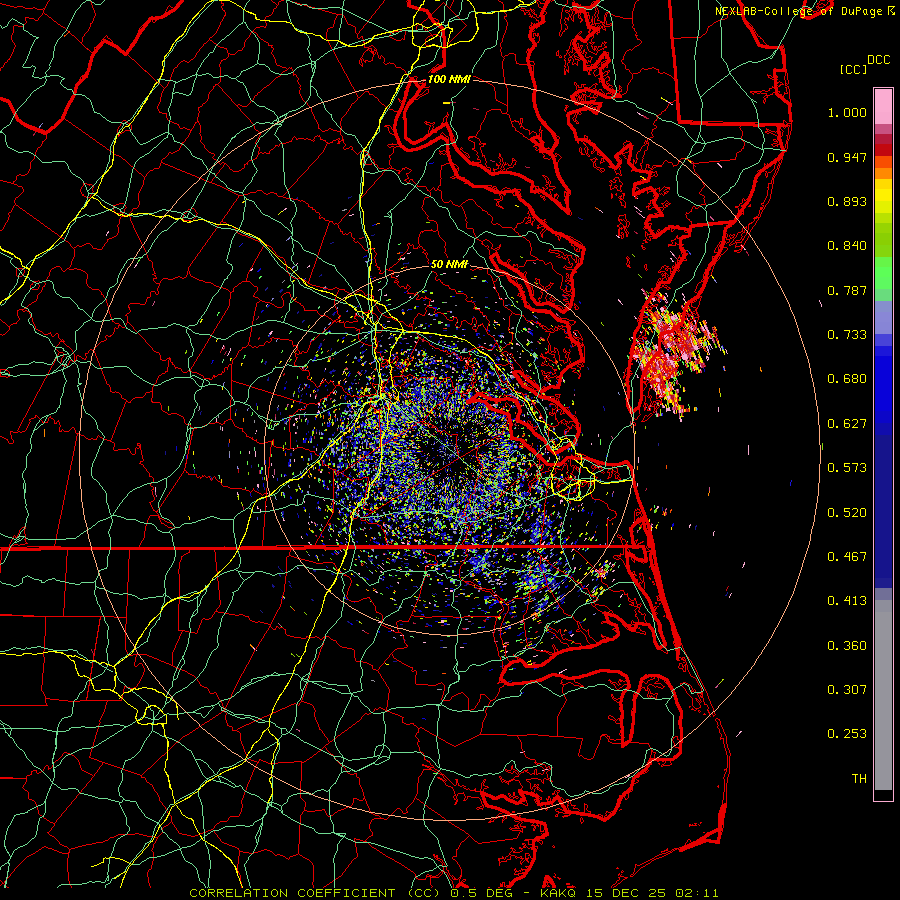900x900 pixels.
Task: Select the 0.947 scale value
Action: (847, 157)
